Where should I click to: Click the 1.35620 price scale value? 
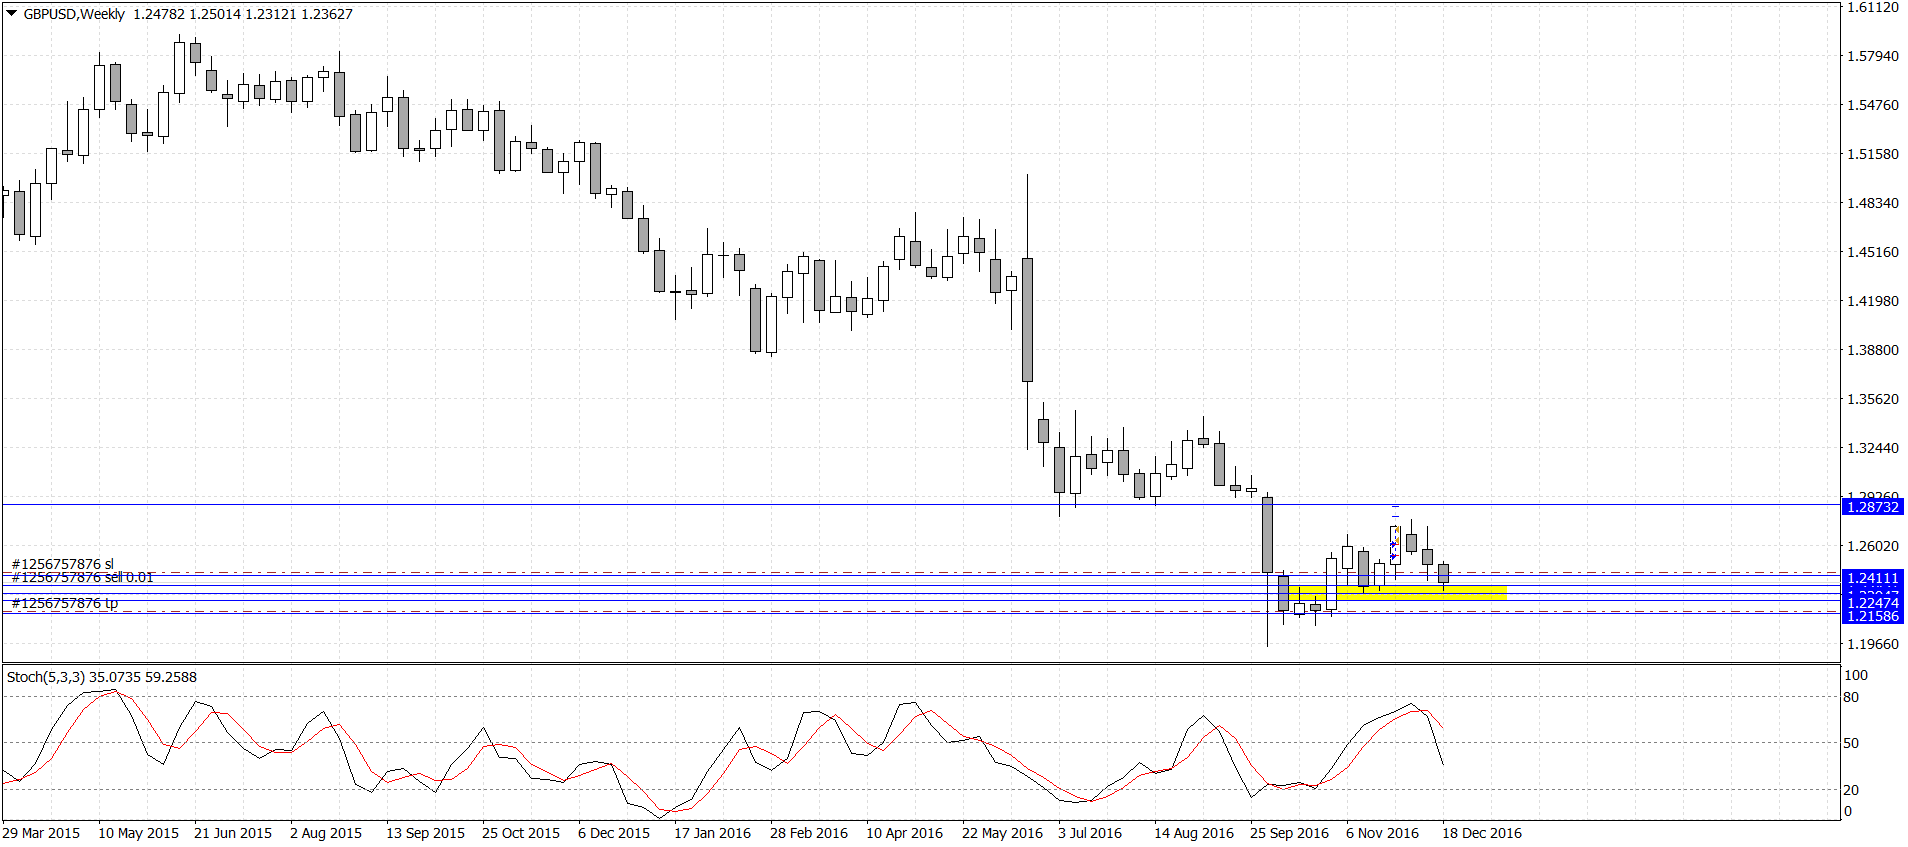coord(1872,399)
